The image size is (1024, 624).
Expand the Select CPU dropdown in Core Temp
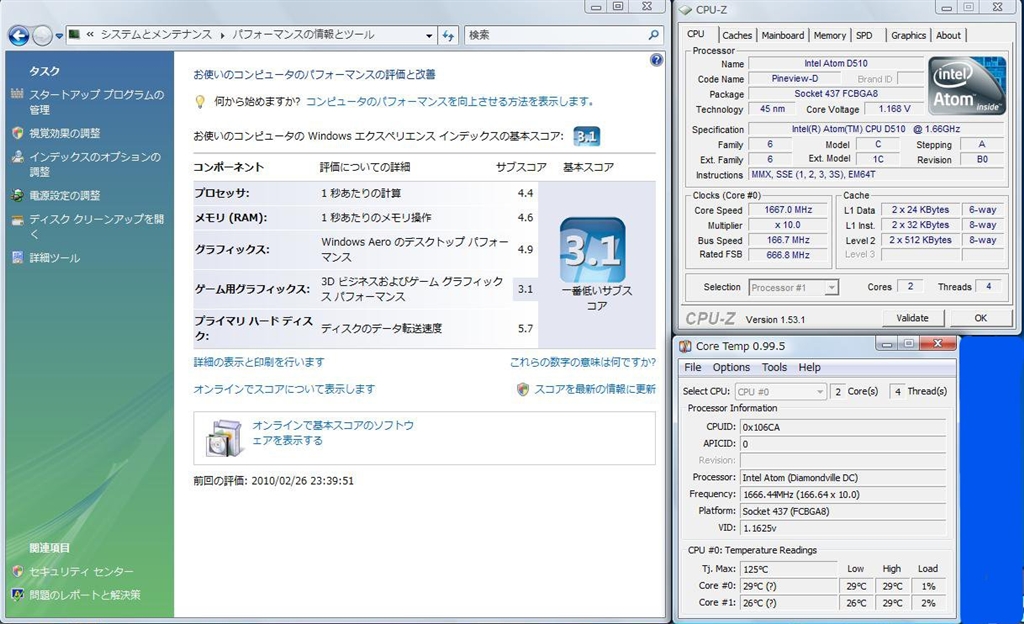[x=780, y=392]
